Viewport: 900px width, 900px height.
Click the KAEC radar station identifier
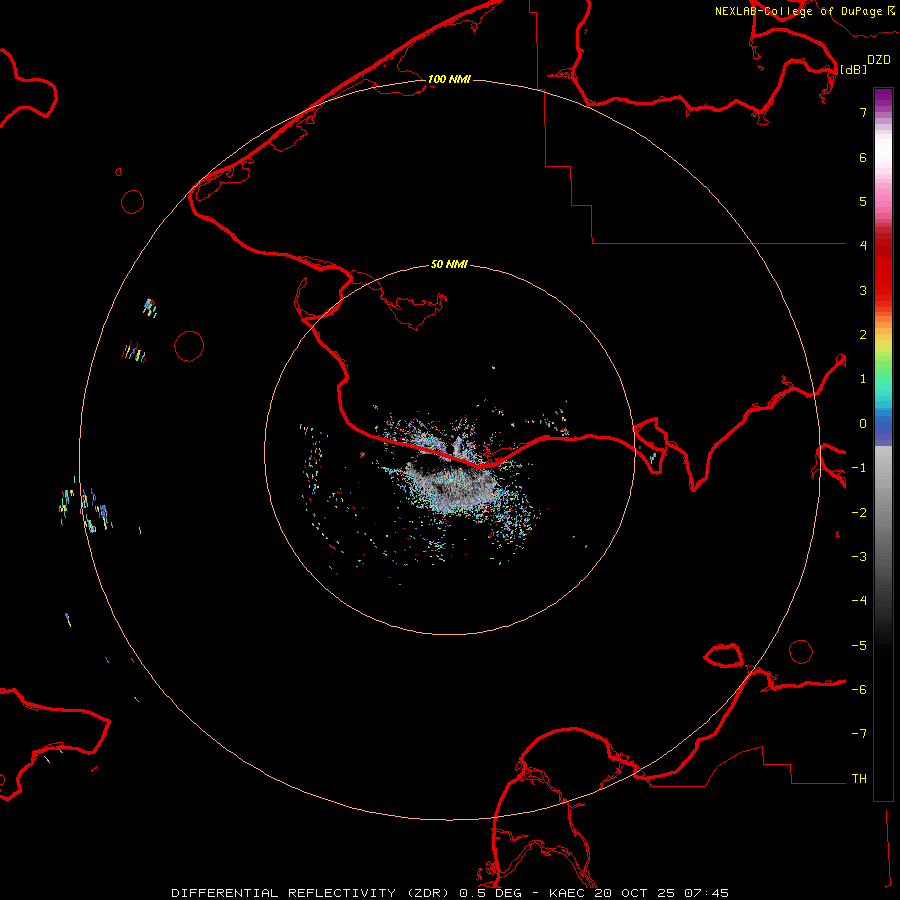click(566, 893)
